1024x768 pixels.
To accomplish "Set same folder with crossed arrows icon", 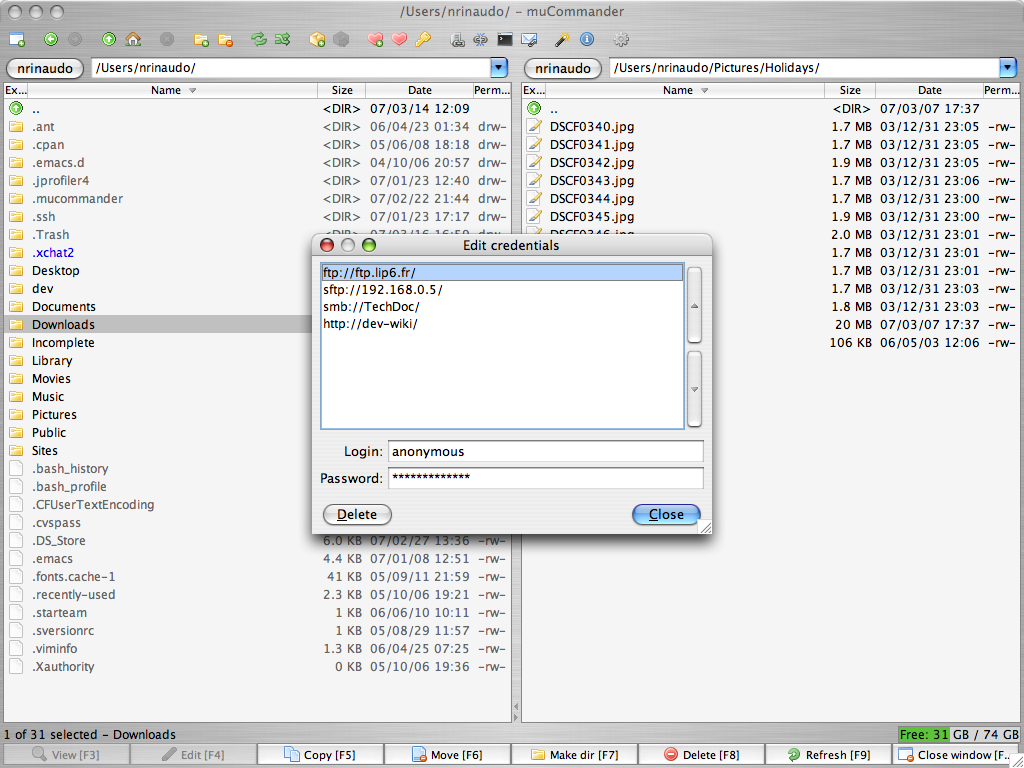I will (283, 40).
